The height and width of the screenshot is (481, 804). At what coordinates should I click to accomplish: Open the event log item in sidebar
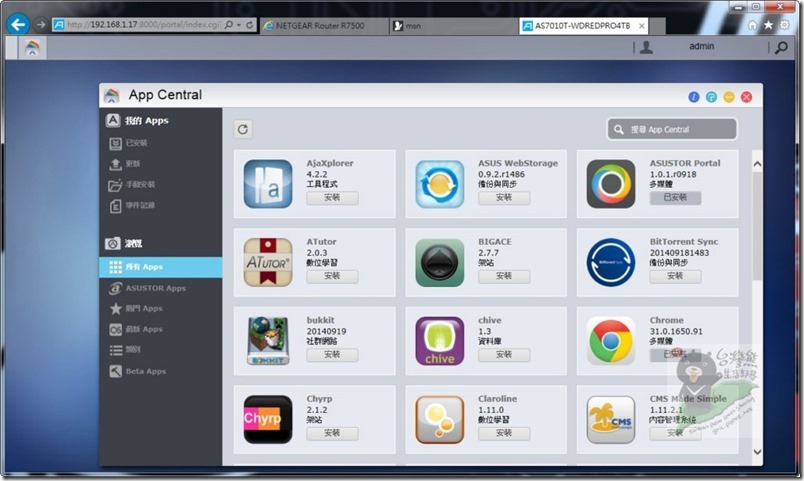(x=161, y=206)
